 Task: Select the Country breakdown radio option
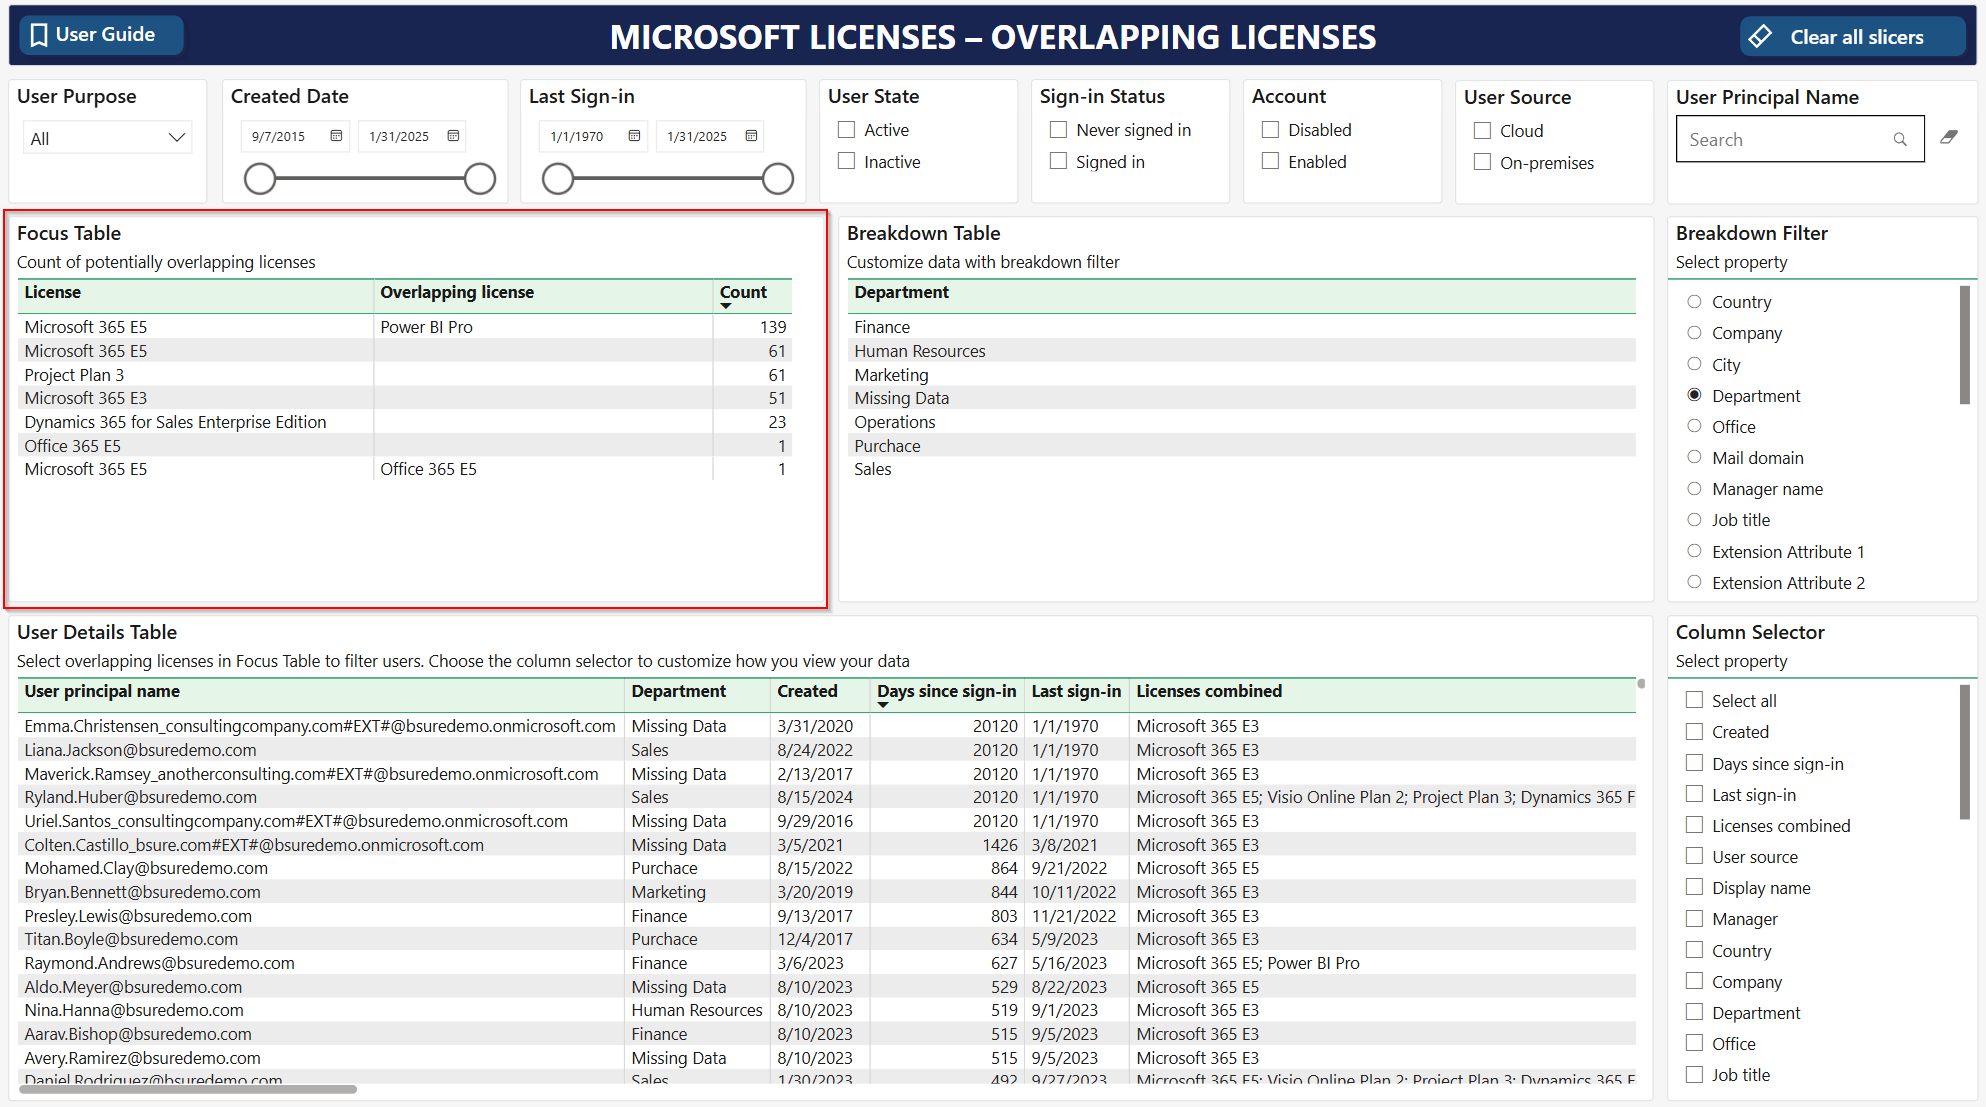pos(1694,302)
